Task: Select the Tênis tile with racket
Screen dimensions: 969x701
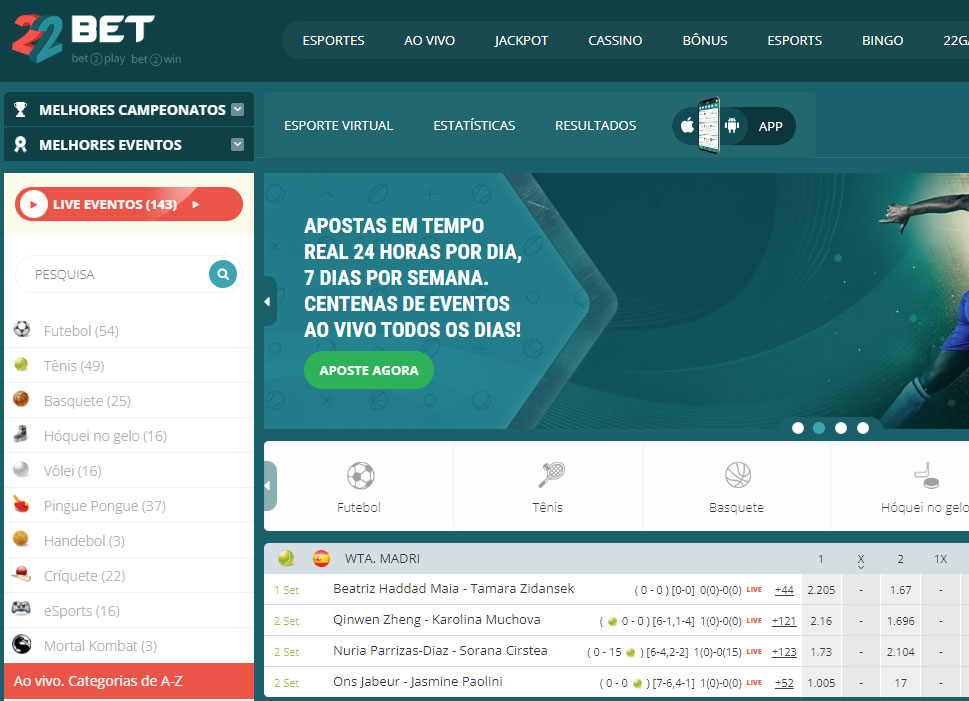Action: click(548, 486)
